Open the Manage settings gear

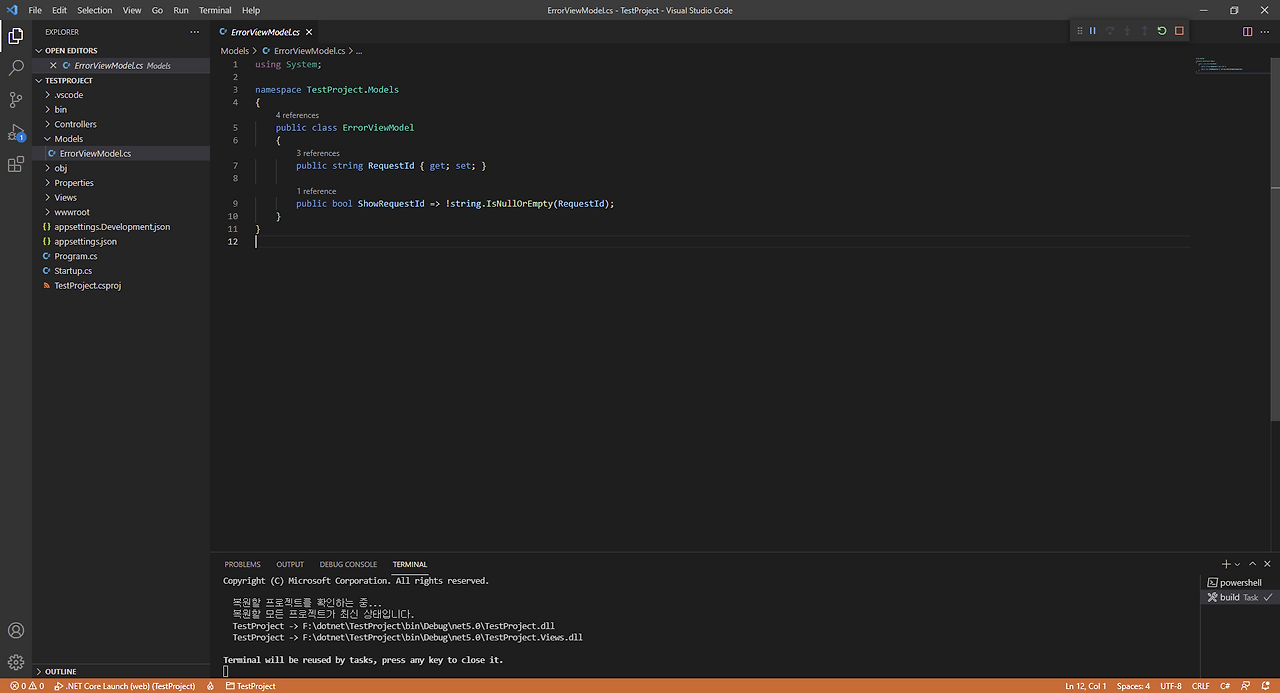click(x=15, y=662)
